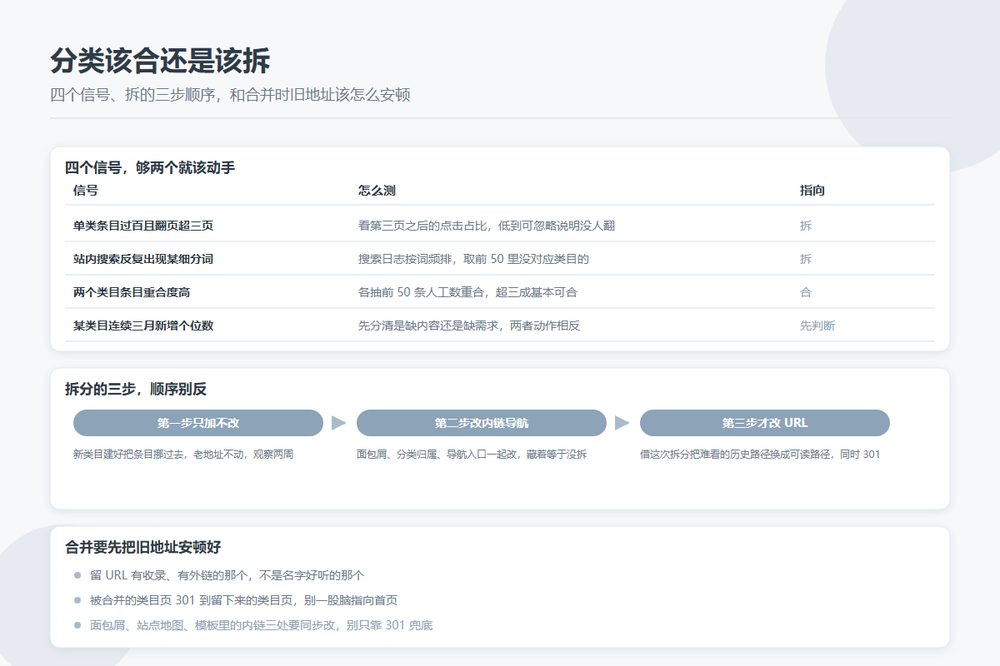This screenshot has width=1000, height=666.
Task: Click the cell 看第三页之后的点击占比
Action: (x=487, y=225)
